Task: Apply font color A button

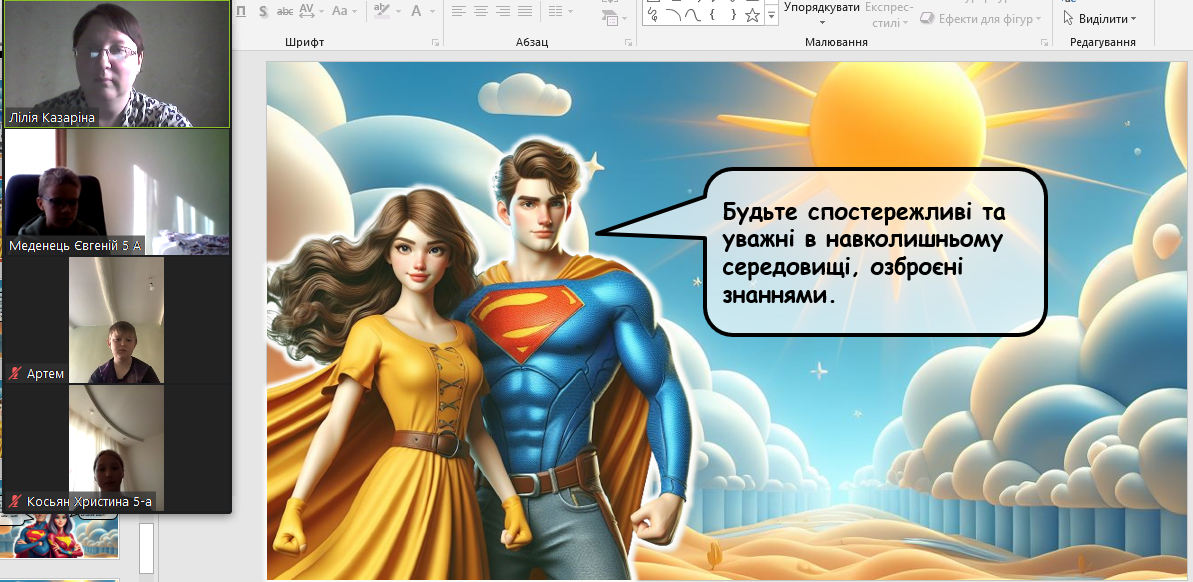Action: pos(416,11)
